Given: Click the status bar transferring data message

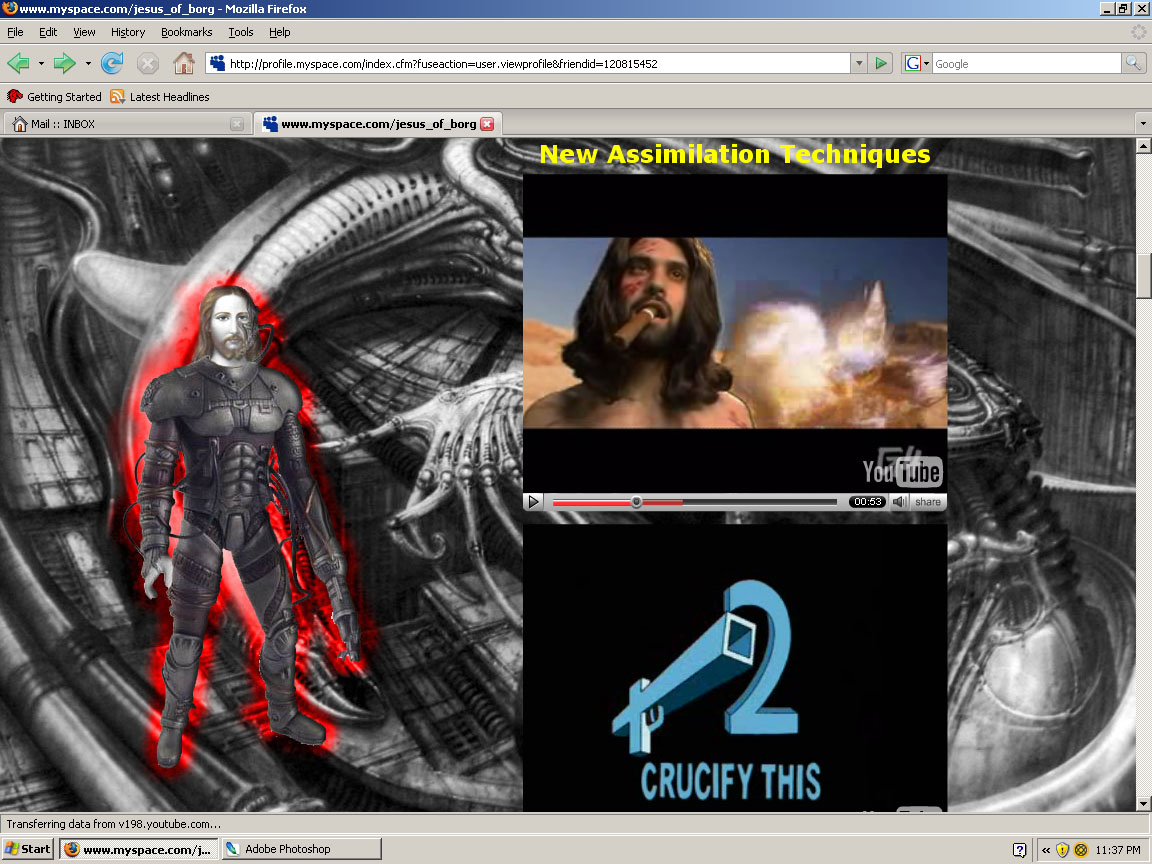Looking at the screenshot, I should pyautogui.click(x=114, y=824).
